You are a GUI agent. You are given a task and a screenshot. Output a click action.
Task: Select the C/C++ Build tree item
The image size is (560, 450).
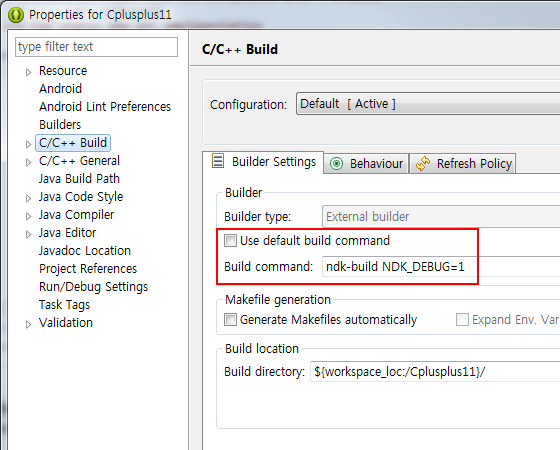pyautogui.click(x=73, y=142)
